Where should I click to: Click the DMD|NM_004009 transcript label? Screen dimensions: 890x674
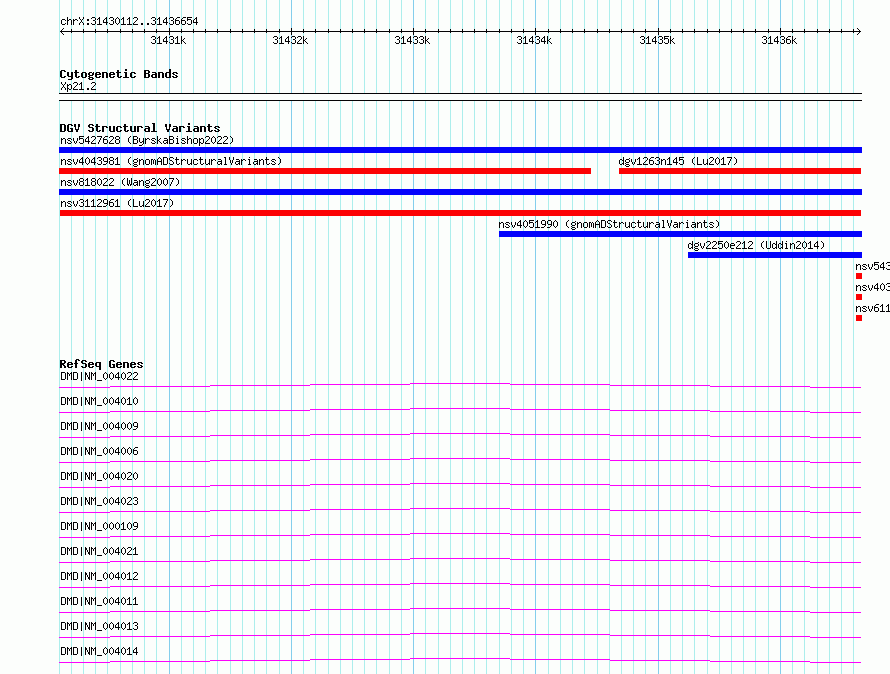(x=99, y=426)
